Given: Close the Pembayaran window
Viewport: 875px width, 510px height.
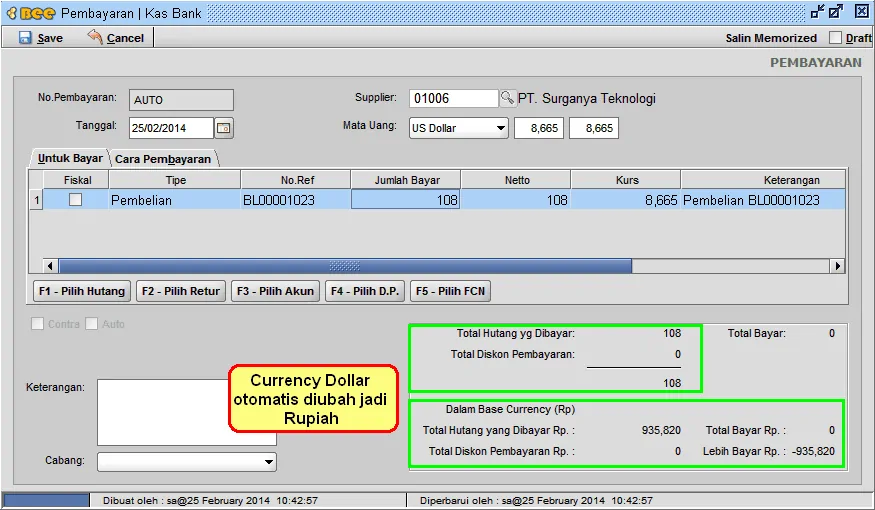Looking at the screenshot, I should pyautogui.click(x=861, y=12).
